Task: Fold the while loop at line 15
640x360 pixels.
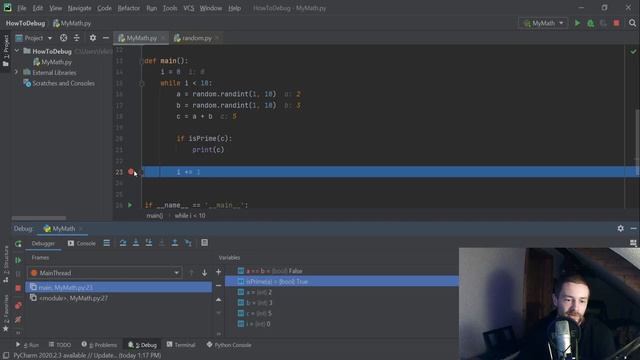Action: coord(142,83)
